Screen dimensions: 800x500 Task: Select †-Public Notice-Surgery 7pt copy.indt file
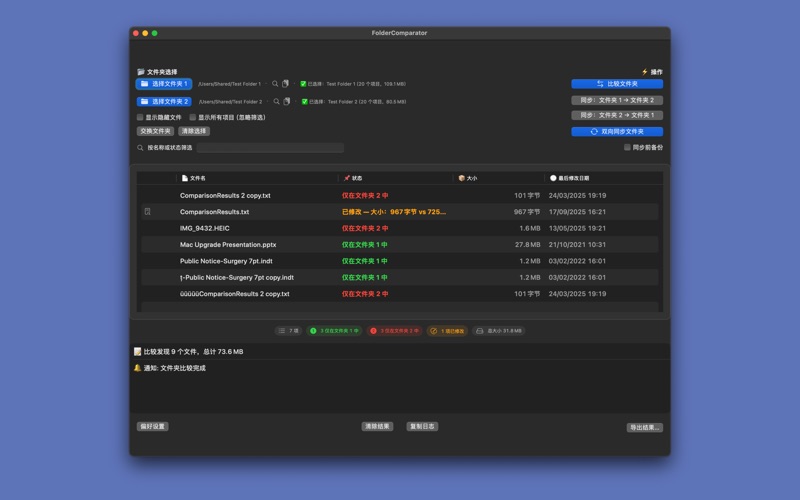click(237, 278)
